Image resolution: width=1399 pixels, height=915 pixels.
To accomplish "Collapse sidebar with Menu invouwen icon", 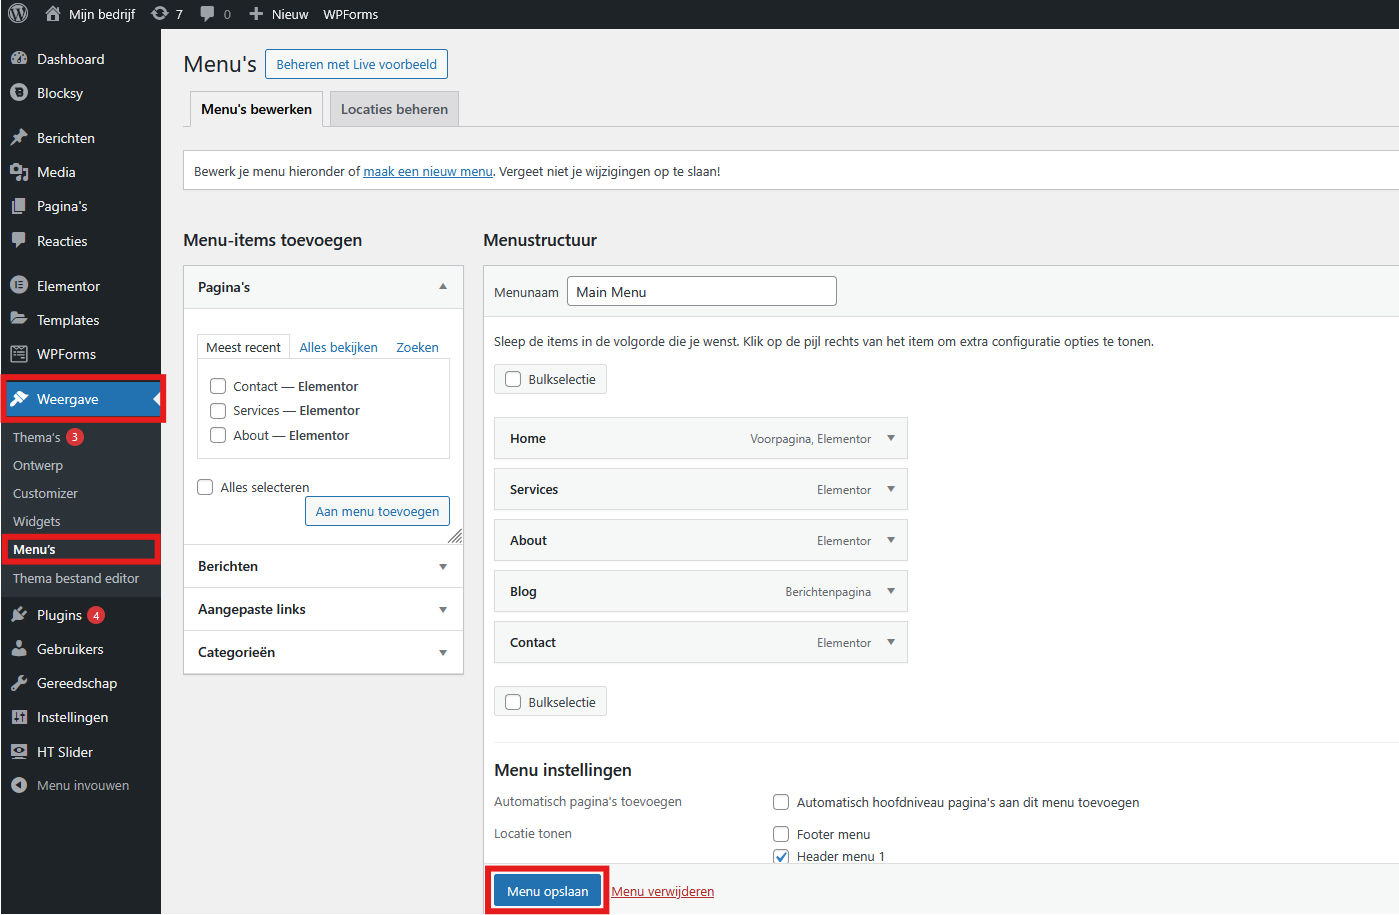I will click(x=19, y=786).
